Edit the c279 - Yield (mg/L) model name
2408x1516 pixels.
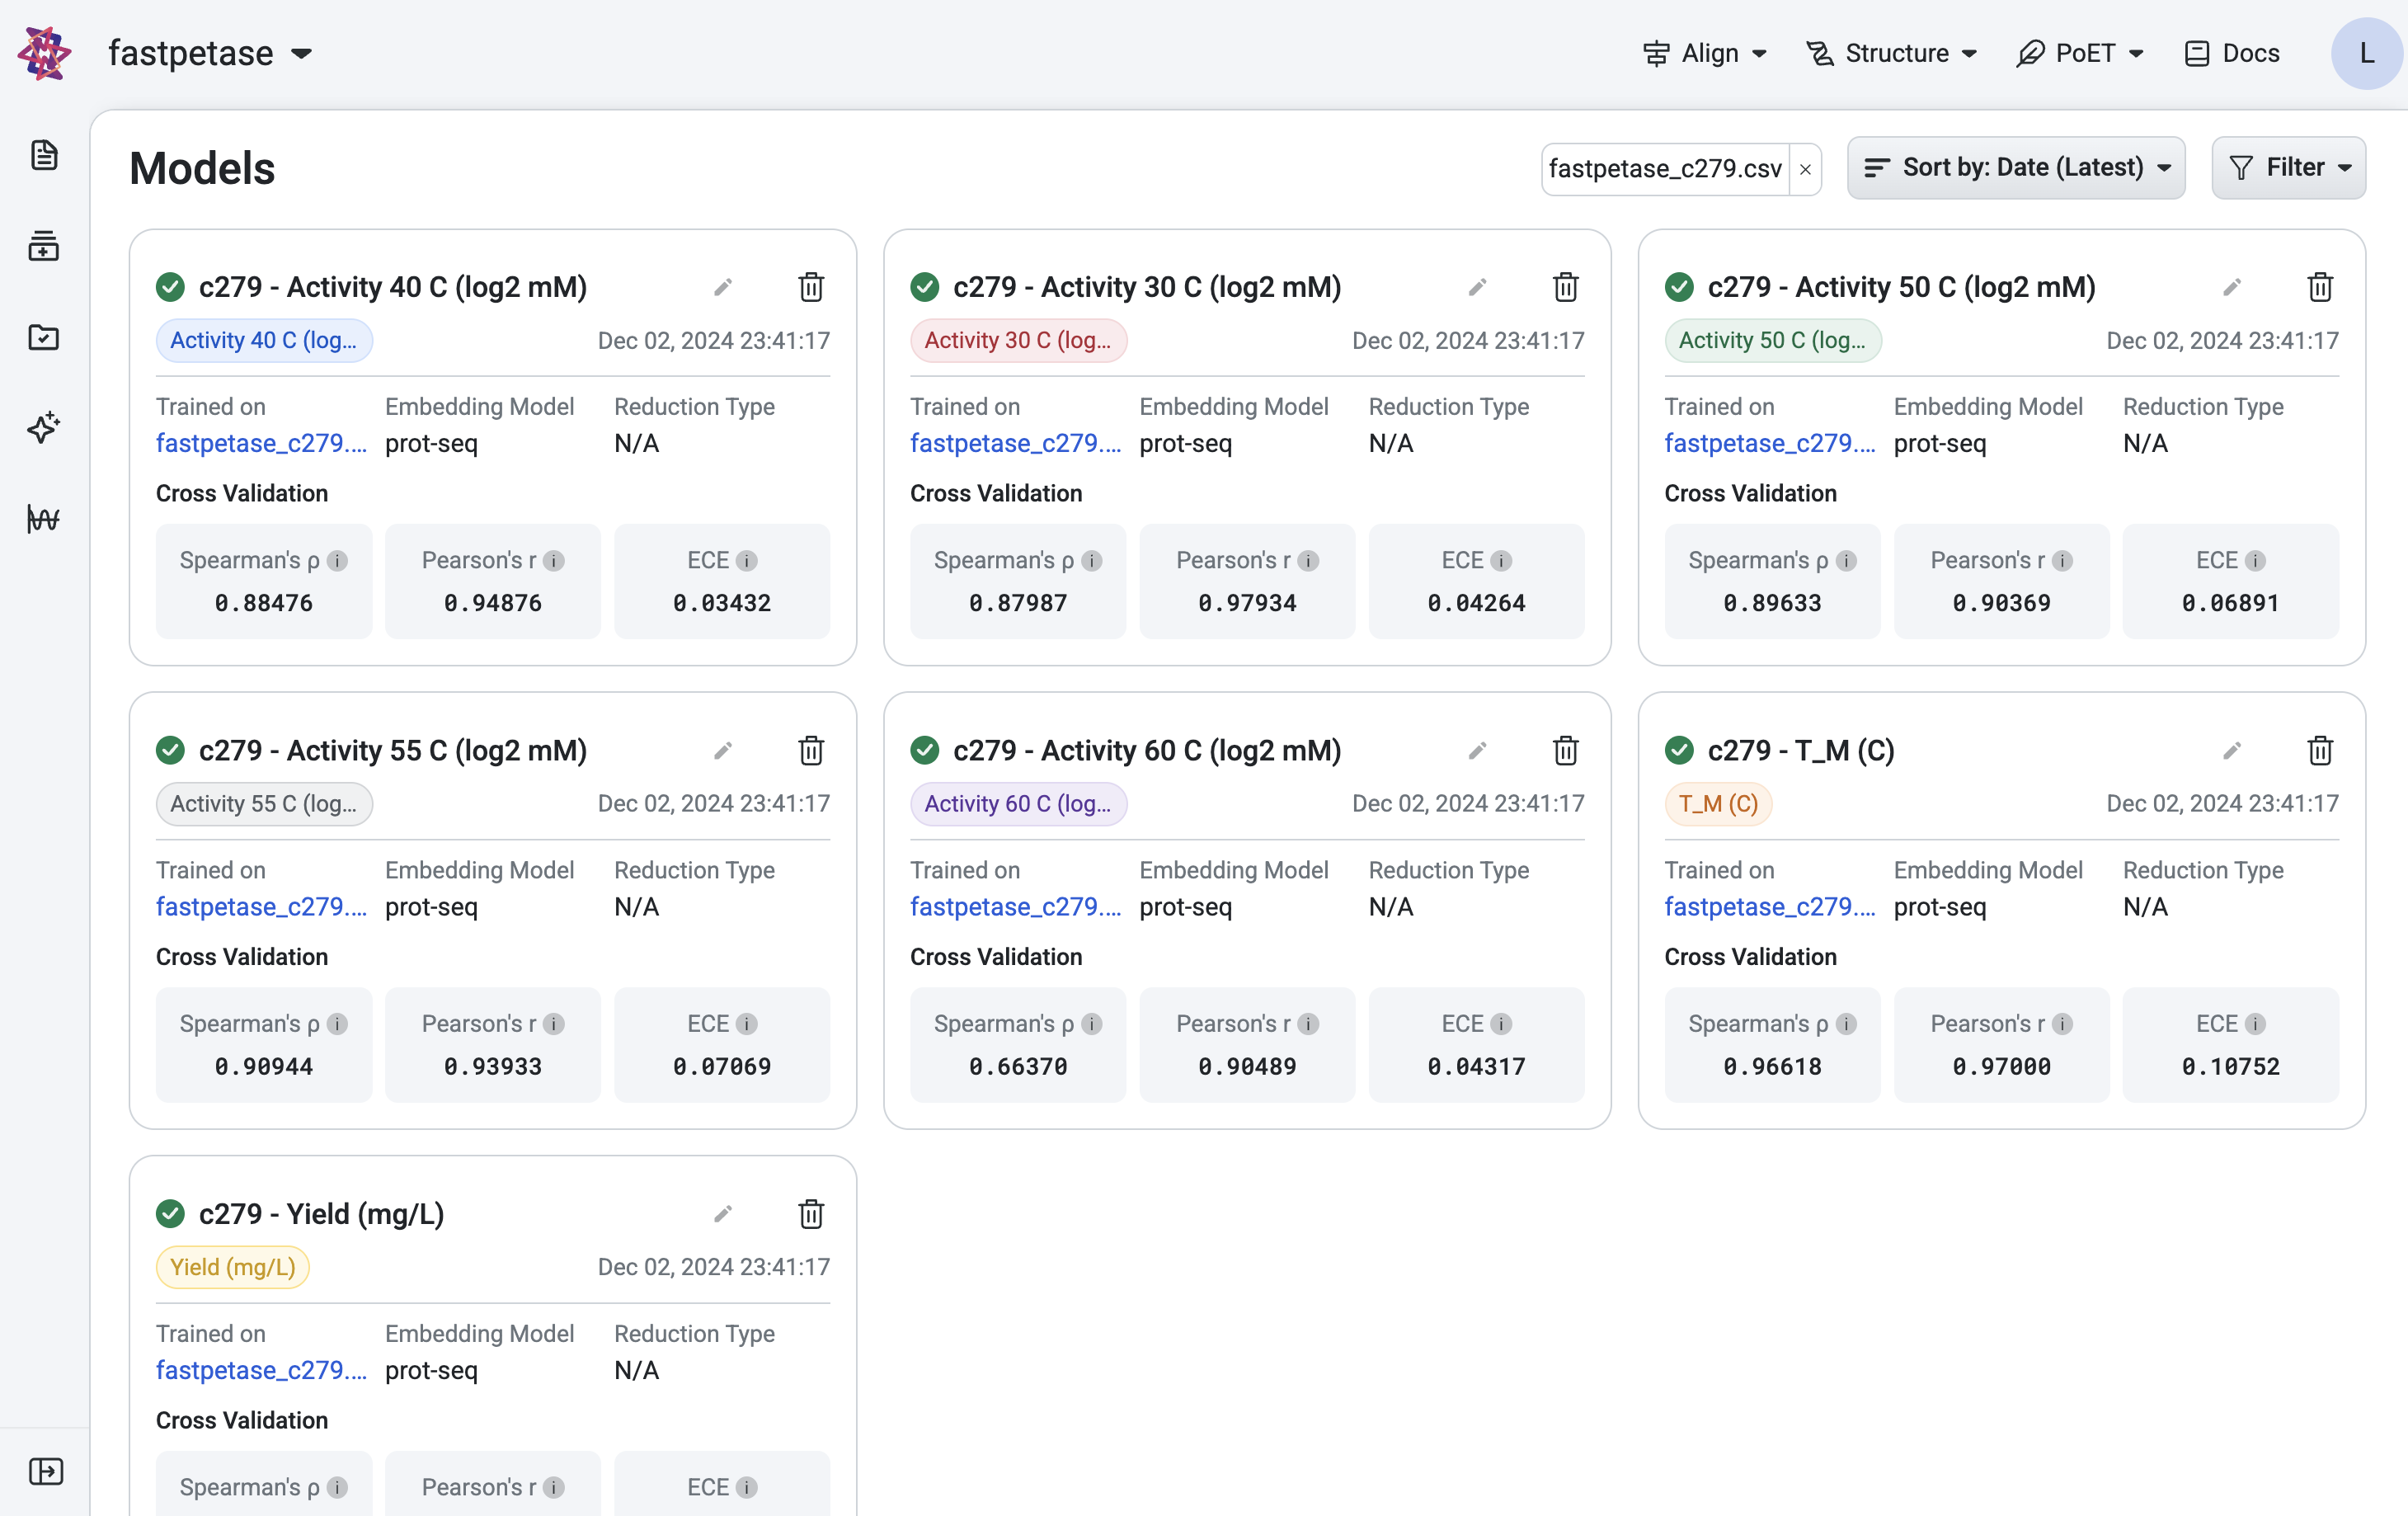click(x=723, y=1214)
